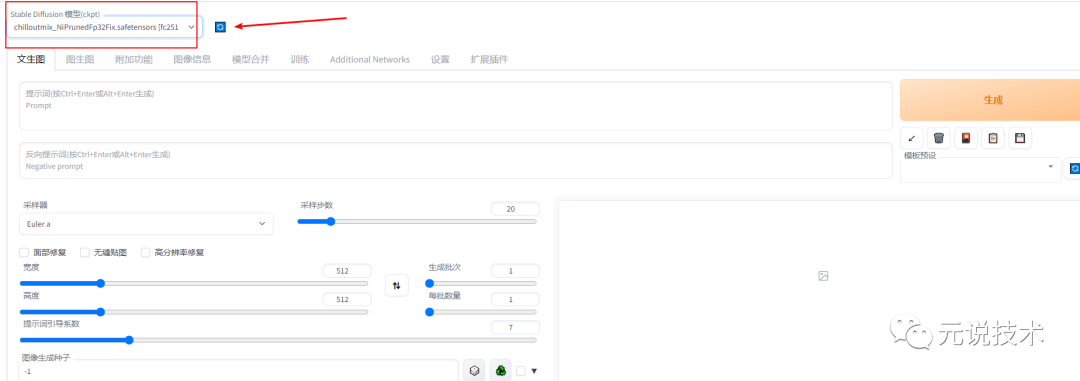Open the 图像信息 tab

(x=192, y=59)
